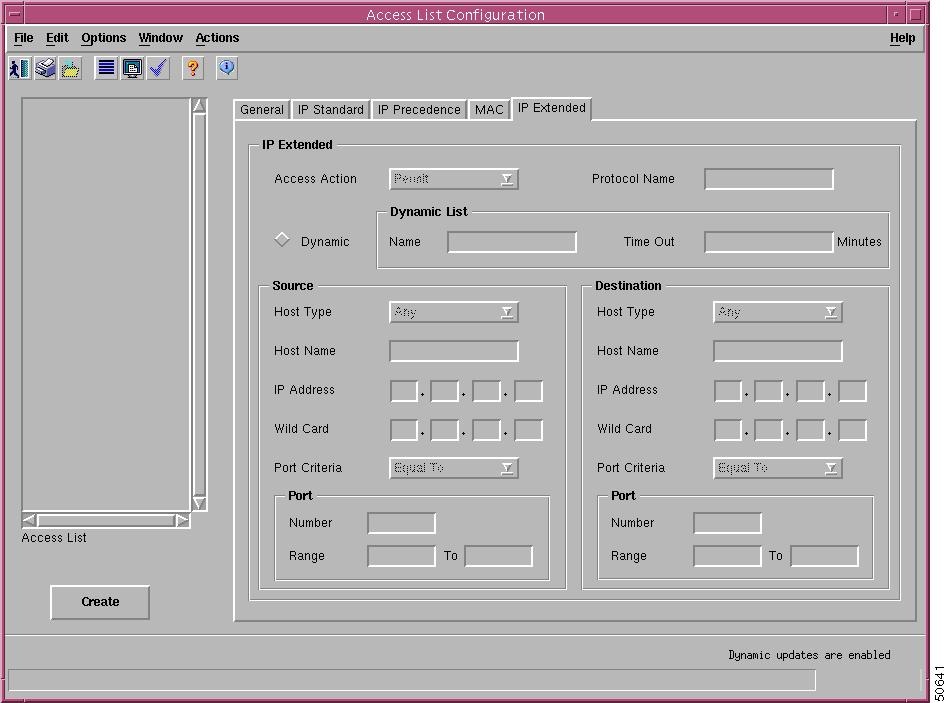Open the window menu button in title bar

coord(16,14)
